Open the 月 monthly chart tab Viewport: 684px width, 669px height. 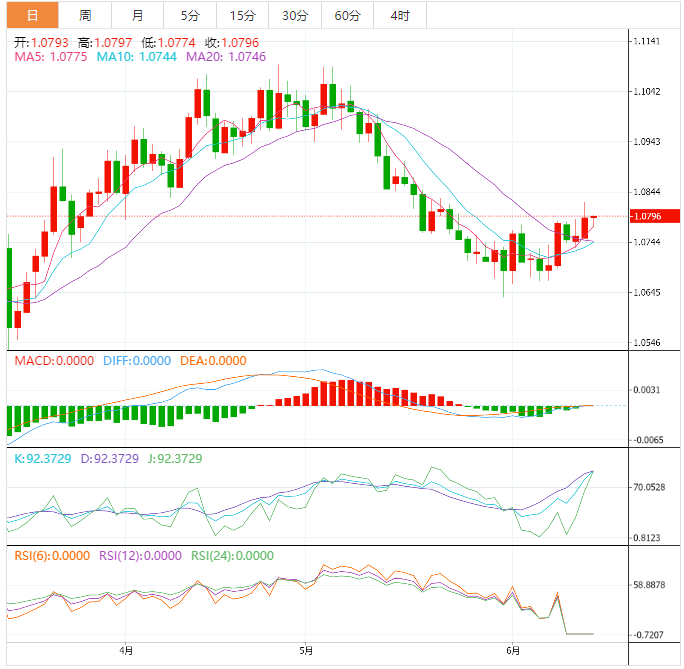tap(137, 15)
